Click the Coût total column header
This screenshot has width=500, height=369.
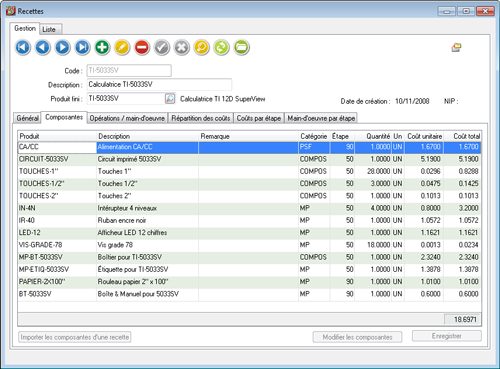click(x=463, y=136)
